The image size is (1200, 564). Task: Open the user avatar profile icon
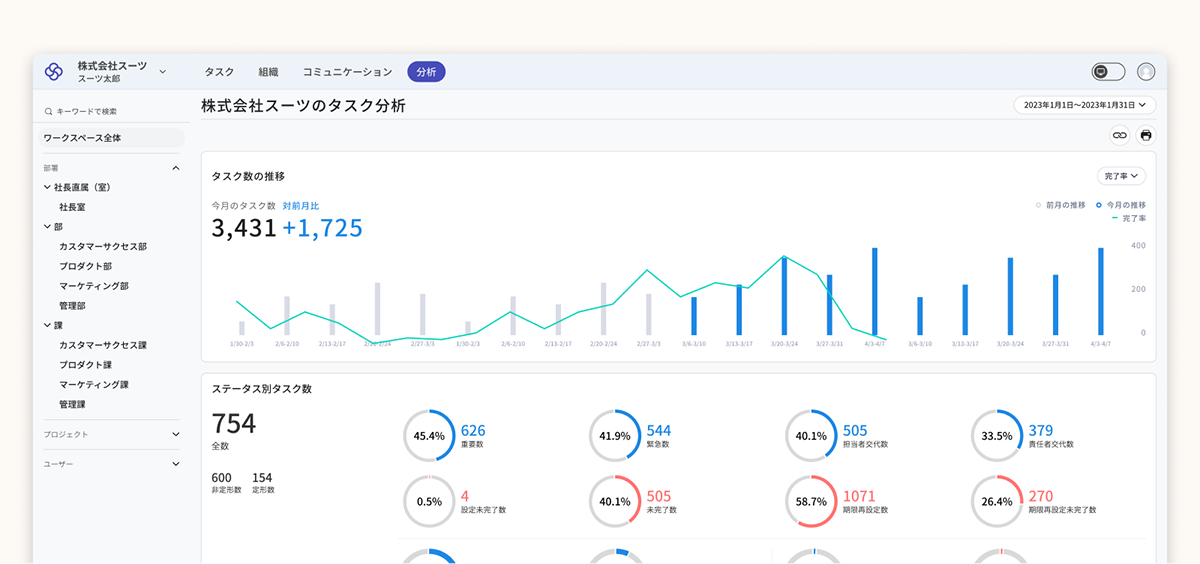point(1146,72)
